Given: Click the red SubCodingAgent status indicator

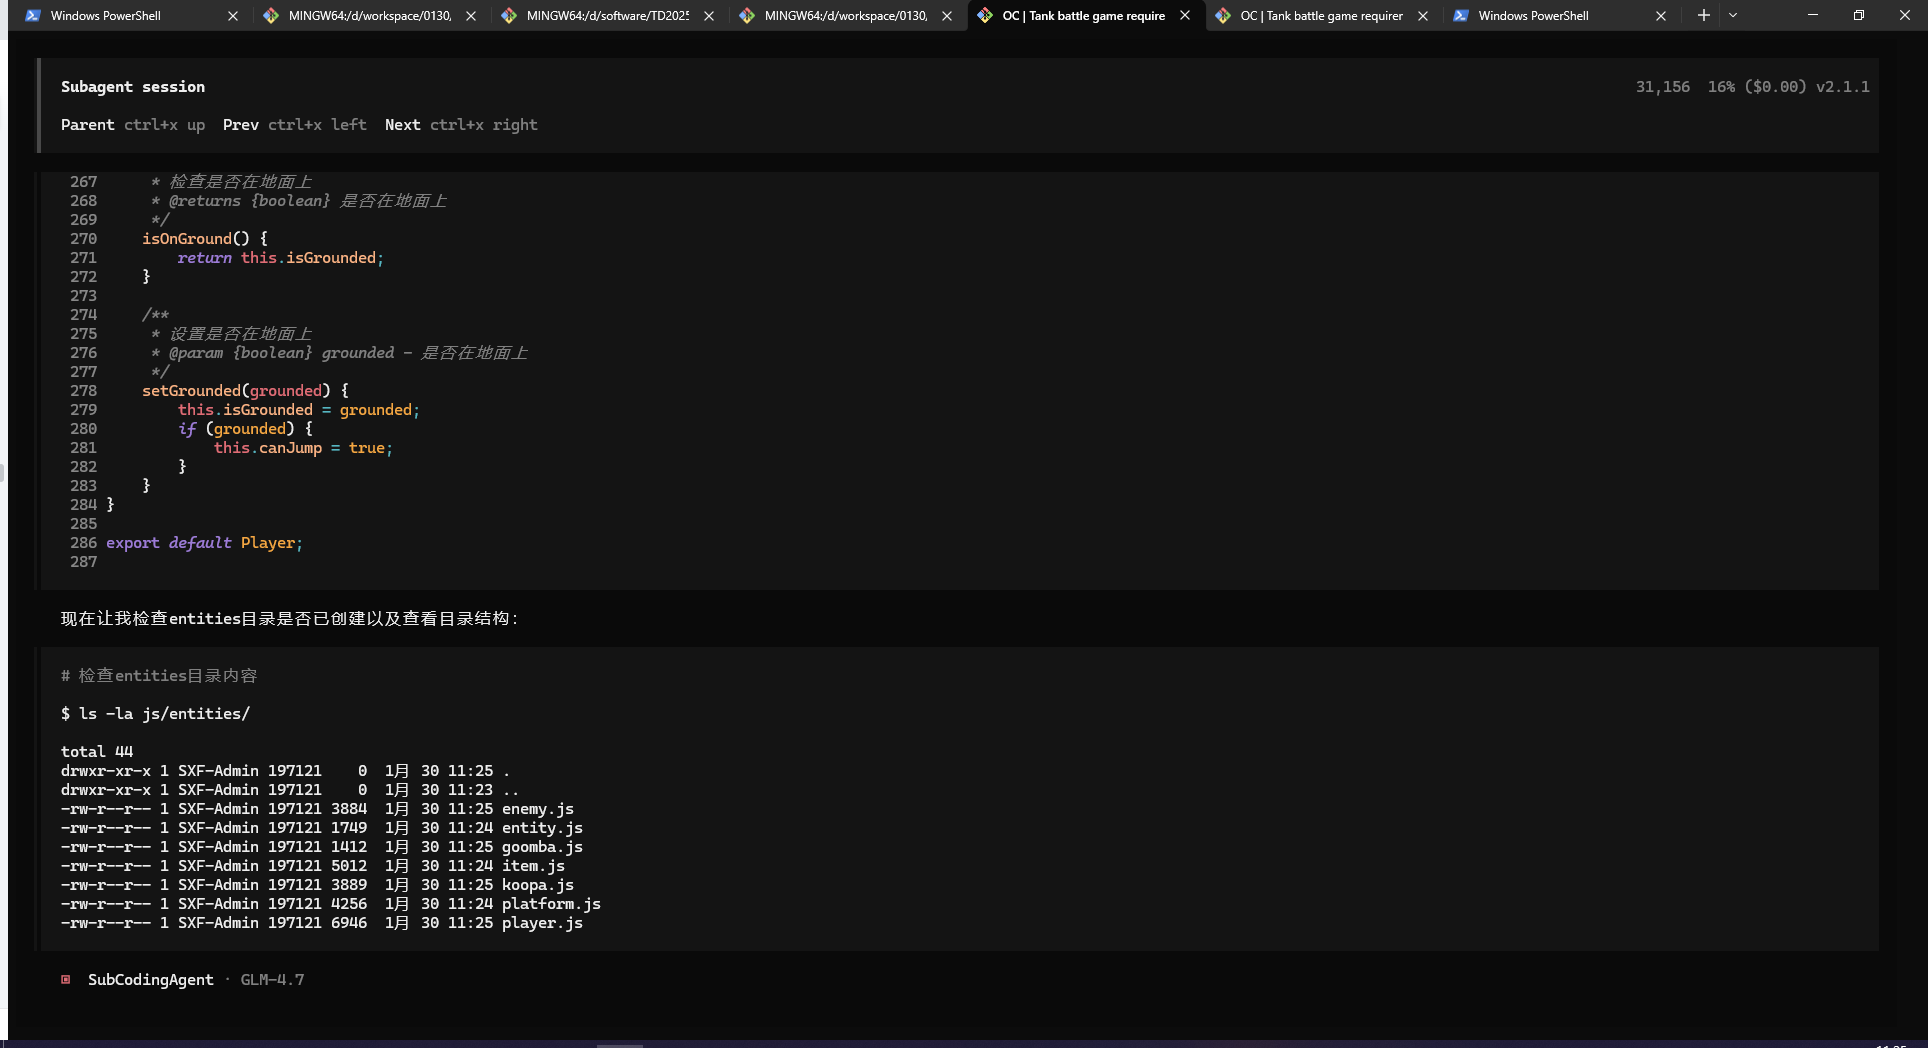Looking at the screenshot, I should [x=66, y=980].
